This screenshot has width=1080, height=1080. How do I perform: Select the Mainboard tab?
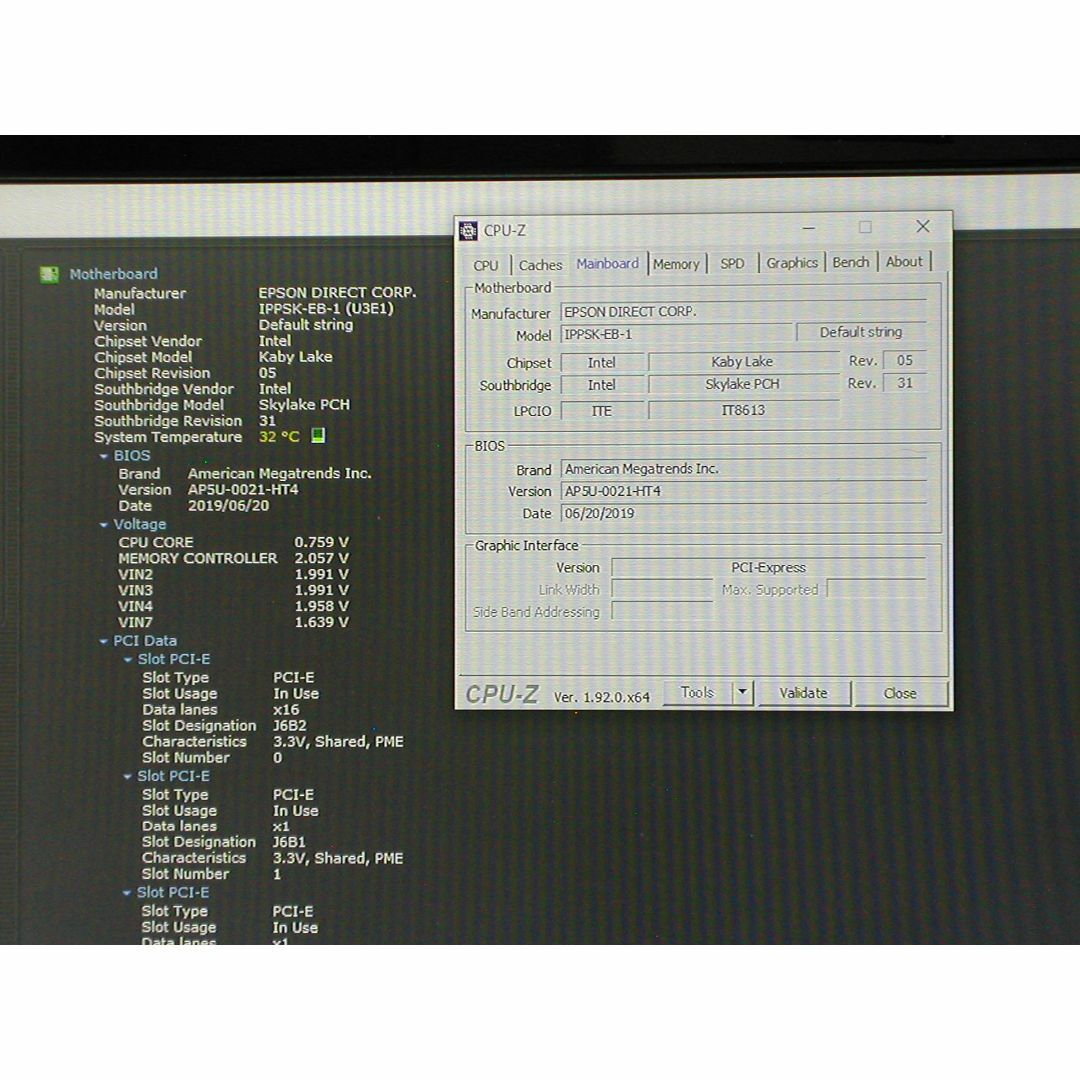[608, 264]
